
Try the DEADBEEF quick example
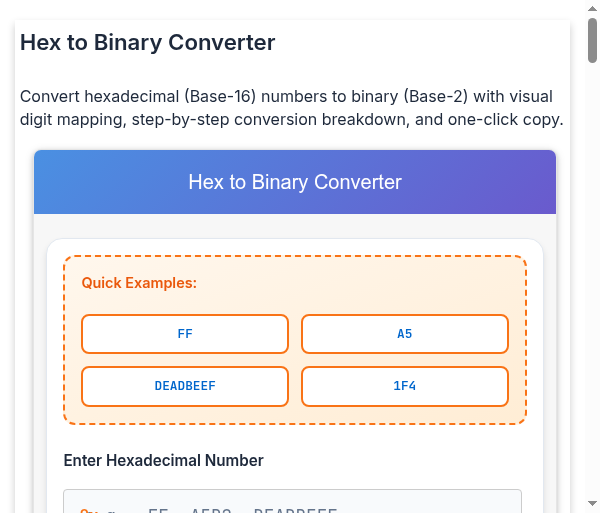coord(185,386)
